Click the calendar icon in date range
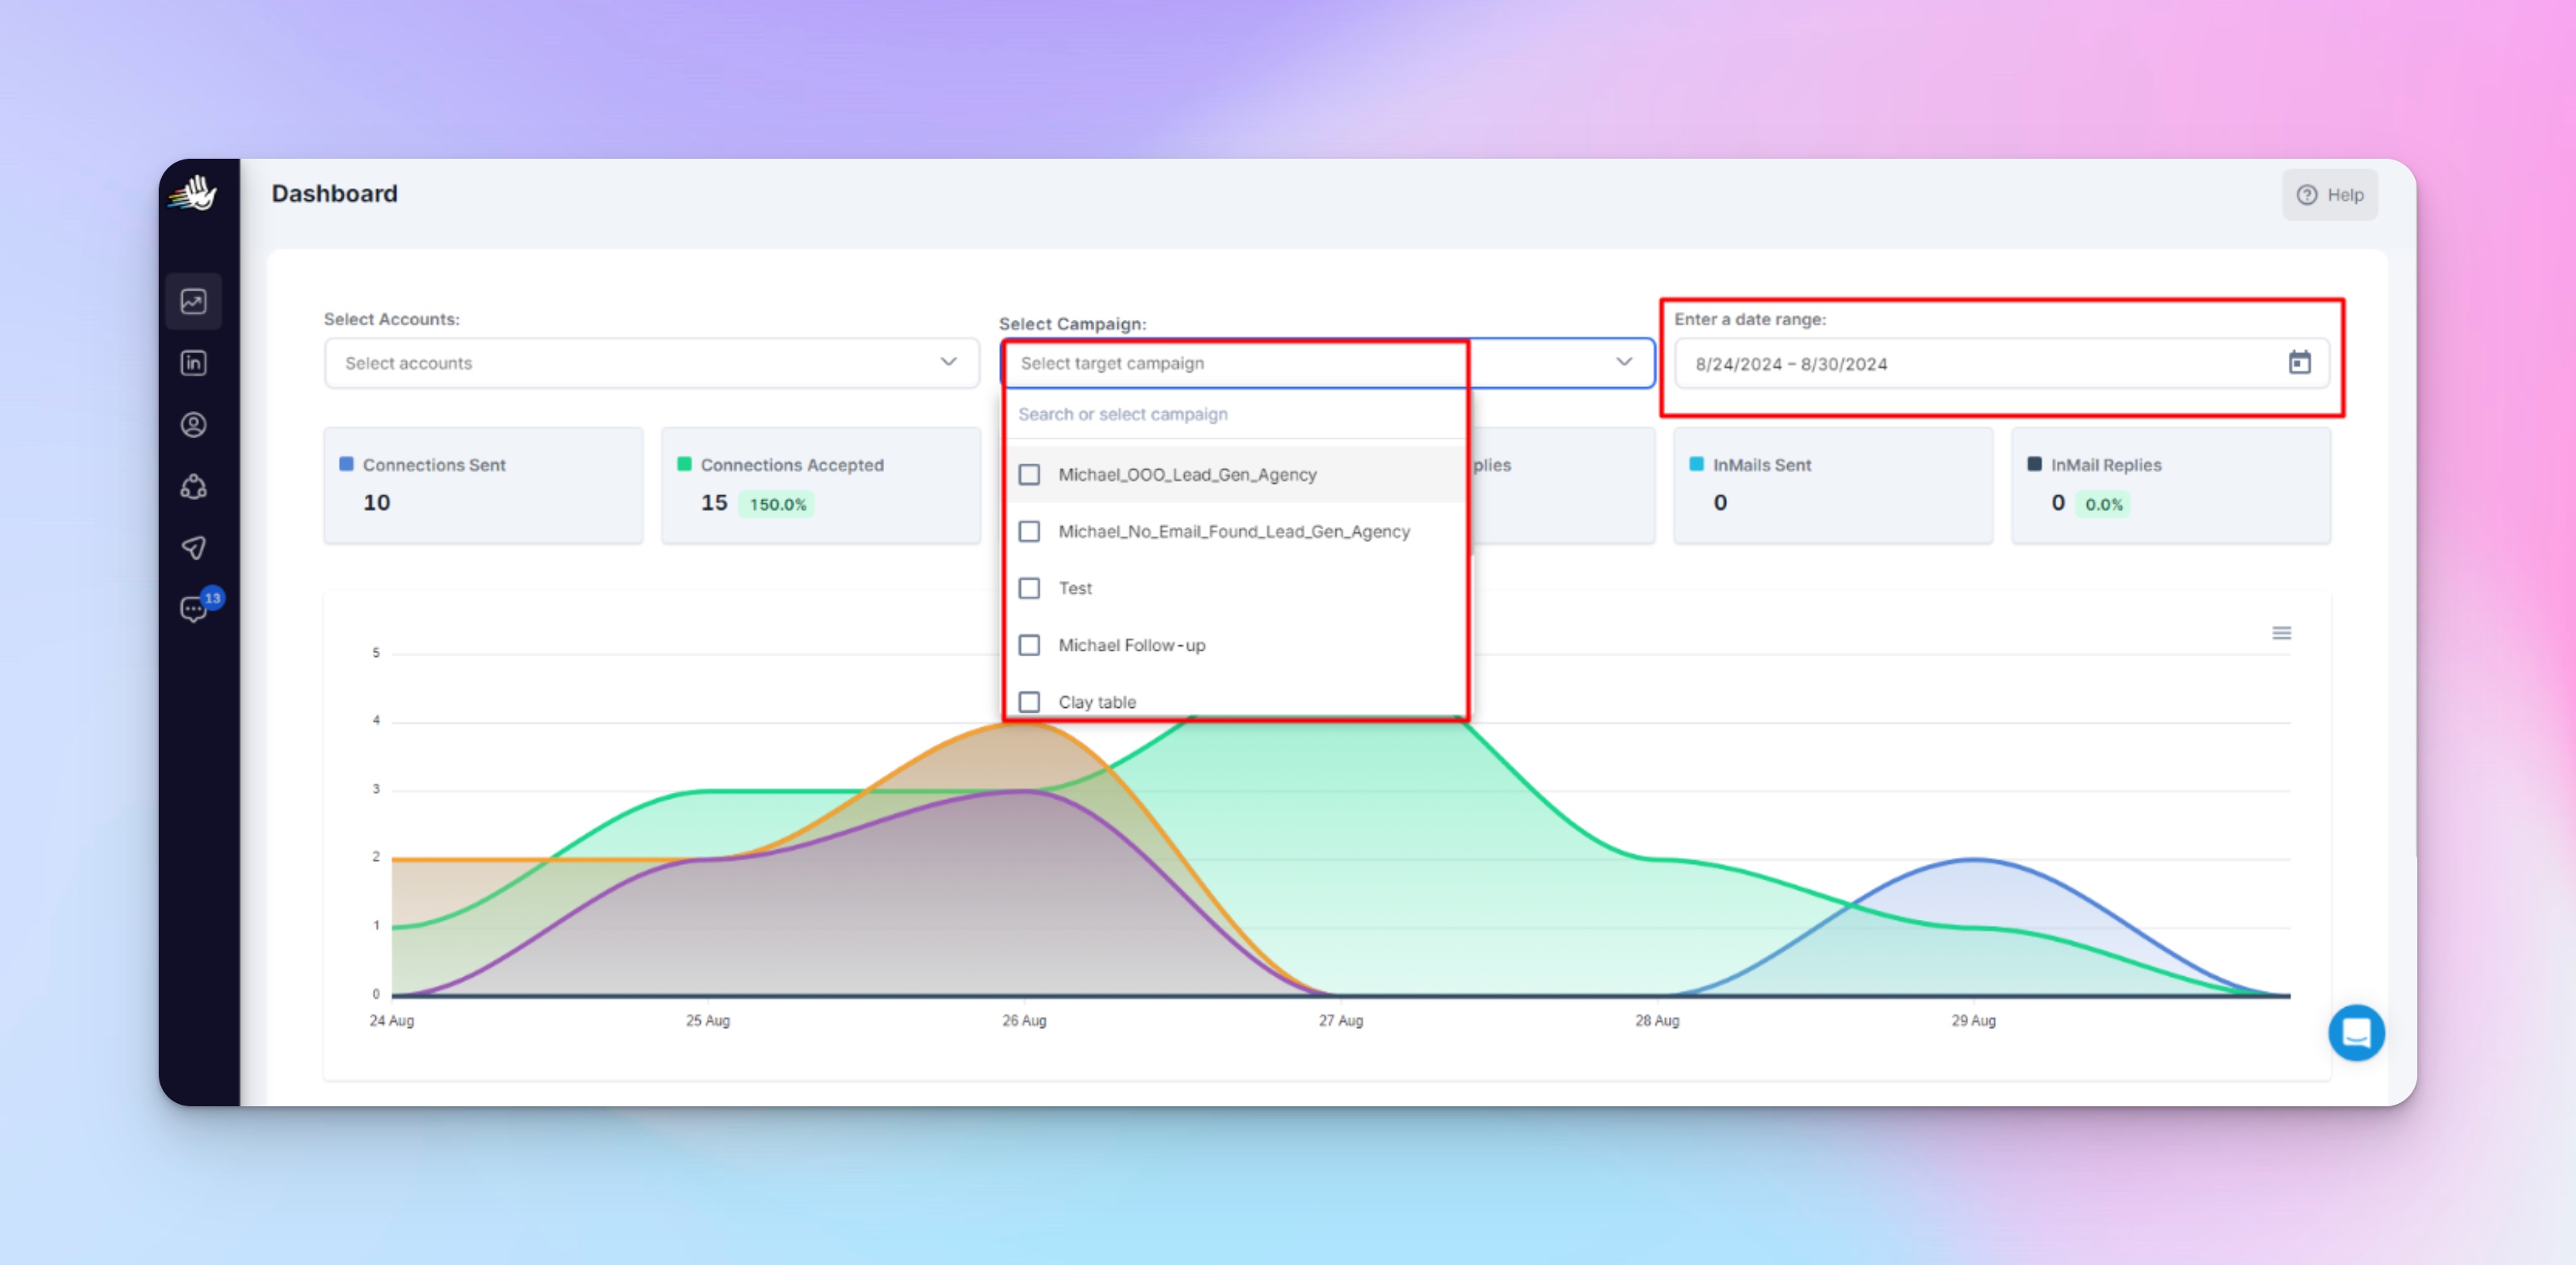Viewport: 2576px width, 1265px height. click(2299, 363)
